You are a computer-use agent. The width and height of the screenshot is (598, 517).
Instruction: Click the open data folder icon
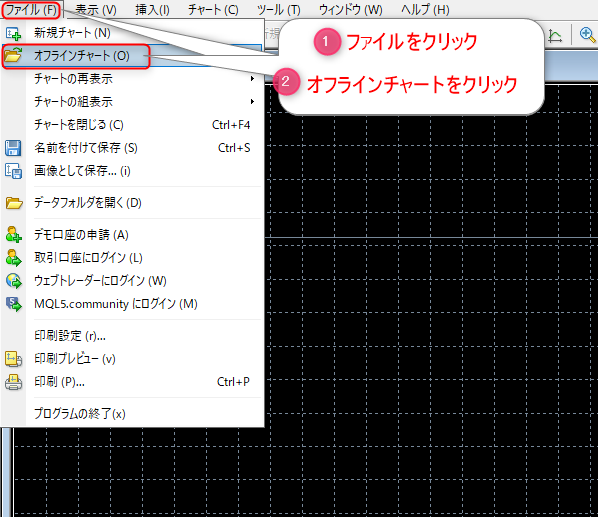14,203
